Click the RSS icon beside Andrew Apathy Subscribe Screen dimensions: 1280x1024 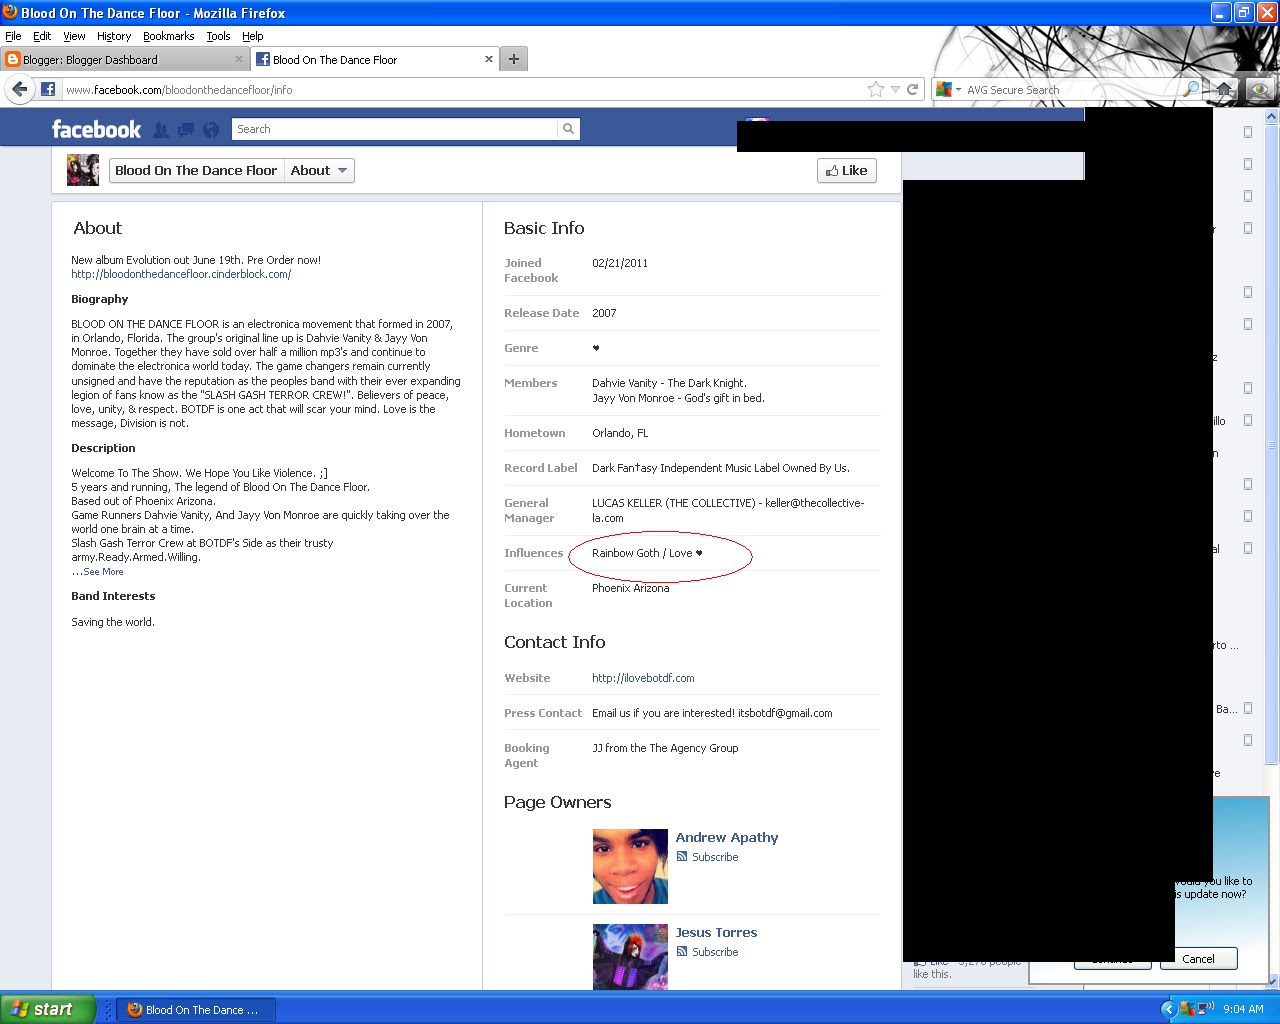681,857
